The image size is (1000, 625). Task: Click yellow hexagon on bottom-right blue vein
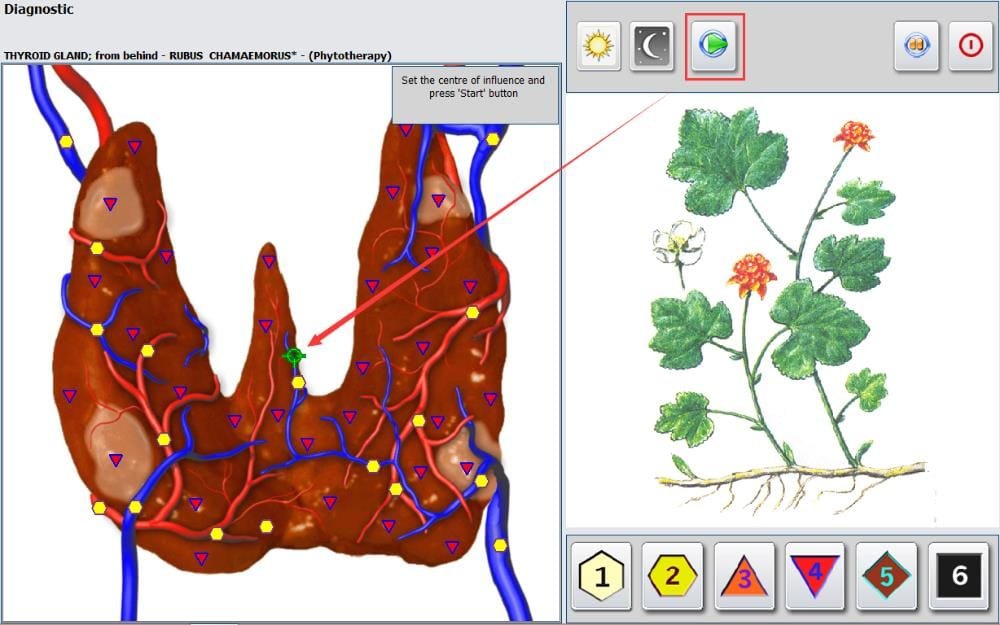[x=500, y=545]
